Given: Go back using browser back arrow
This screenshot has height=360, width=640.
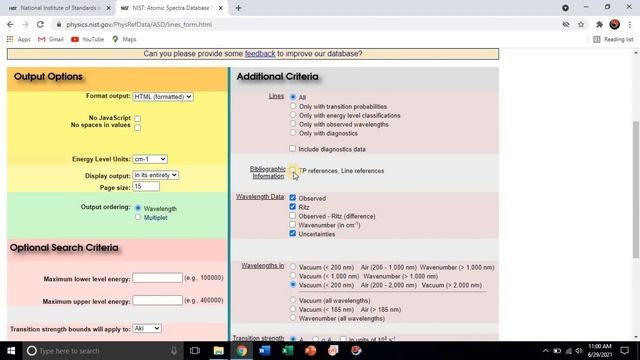Looking at the screenshot, I should pyautogui.click(x=10, y=24).
